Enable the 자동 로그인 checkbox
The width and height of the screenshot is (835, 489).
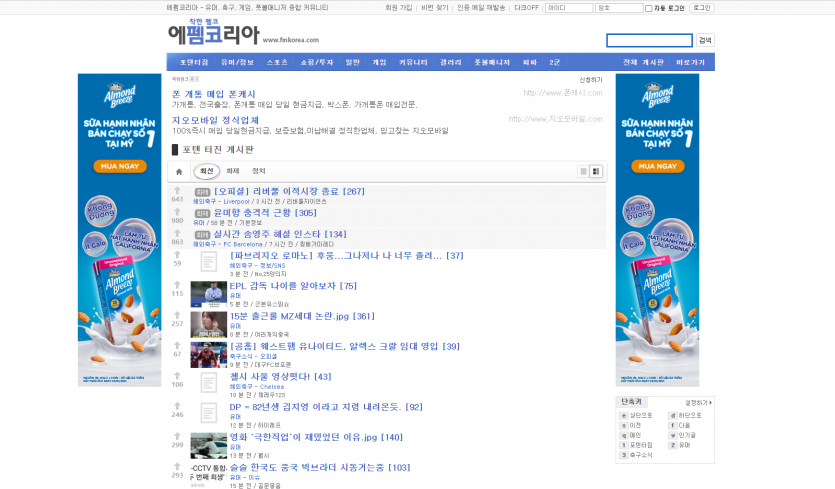coord(649,8)
